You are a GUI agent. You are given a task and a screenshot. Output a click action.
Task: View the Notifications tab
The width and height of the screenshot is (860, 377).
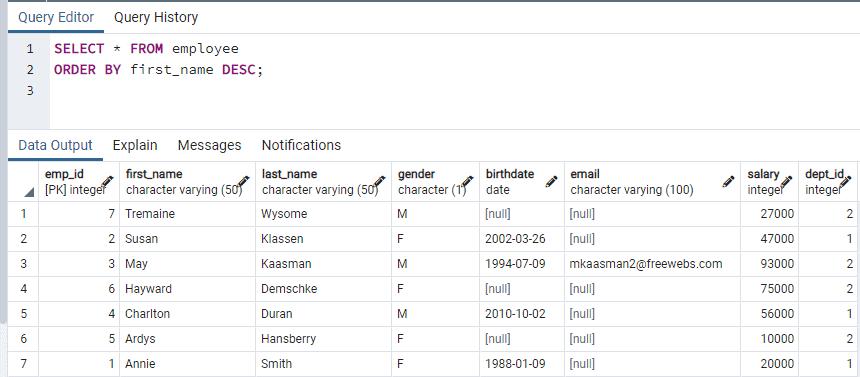[x=301, y=145]
